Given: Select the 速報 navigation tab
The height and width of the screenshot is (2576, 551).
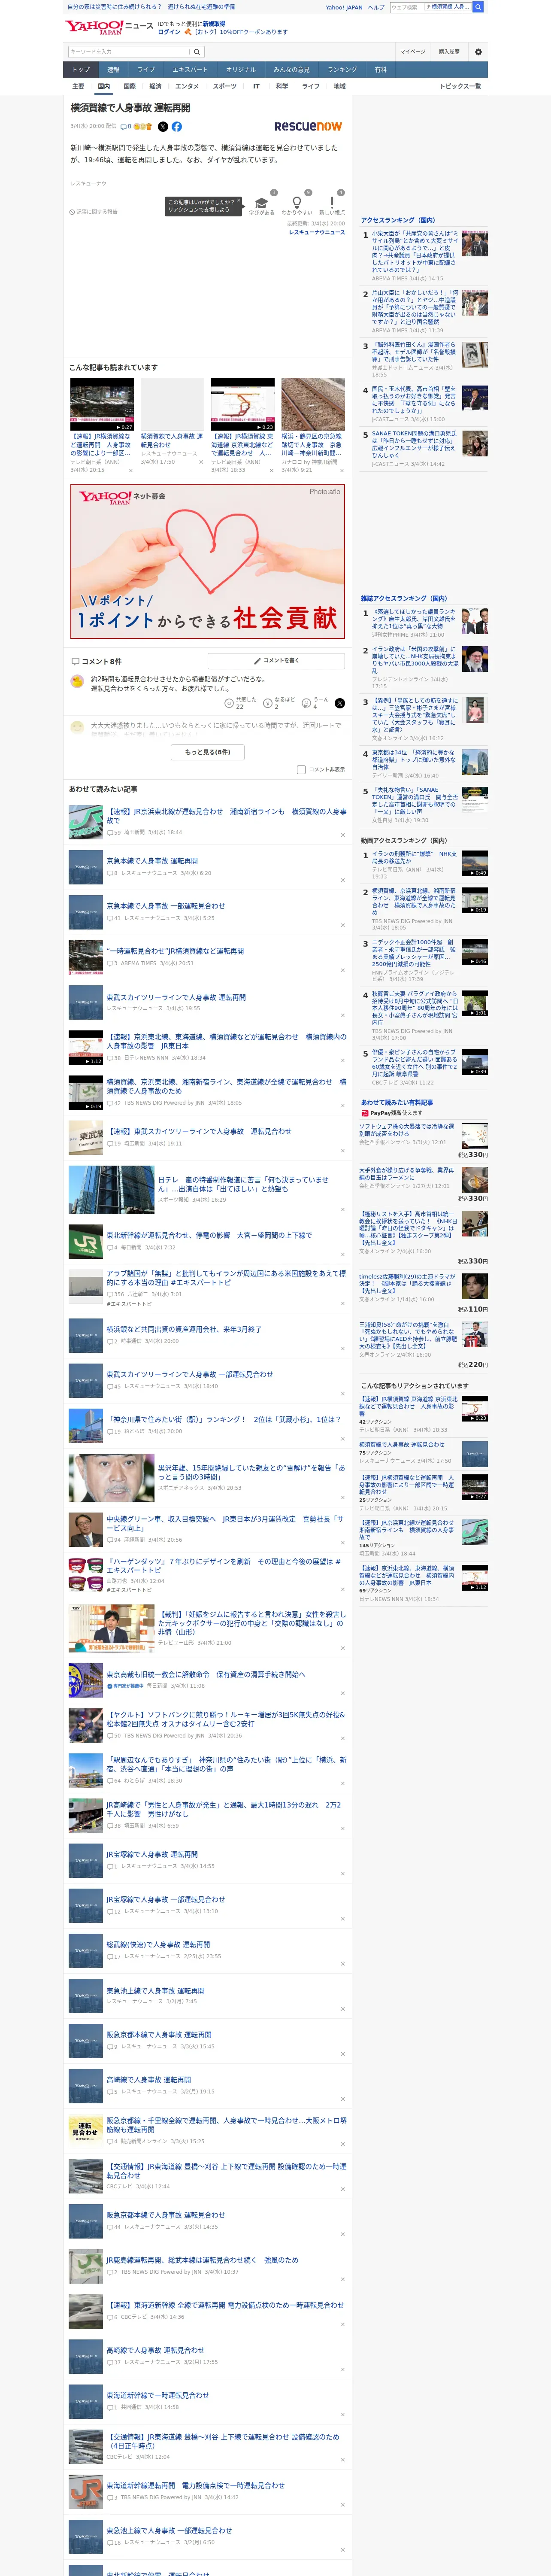Looking at the screenshot, I should (113, 70).
